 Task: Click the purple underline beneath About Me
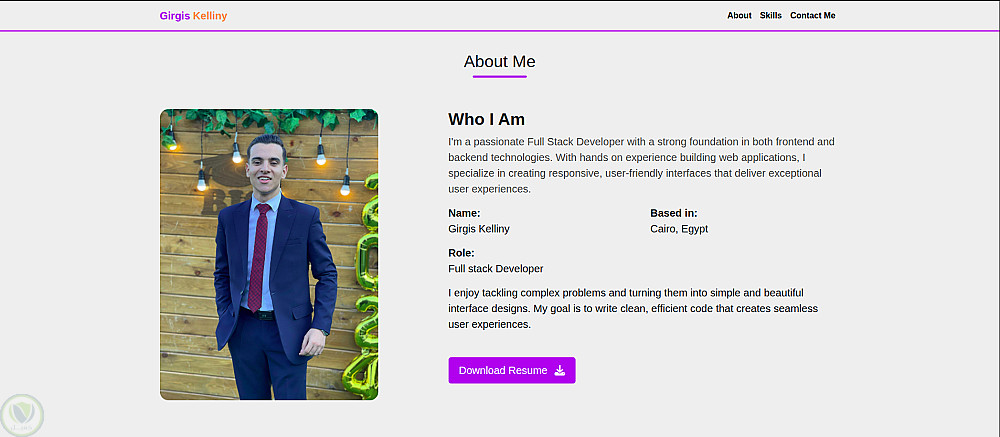coord(500,77)
